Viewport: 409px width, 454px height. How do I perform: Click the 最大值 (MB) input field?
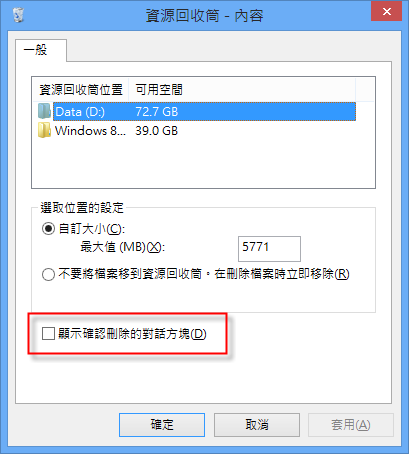pyautogui.click(x=269, y=249)
